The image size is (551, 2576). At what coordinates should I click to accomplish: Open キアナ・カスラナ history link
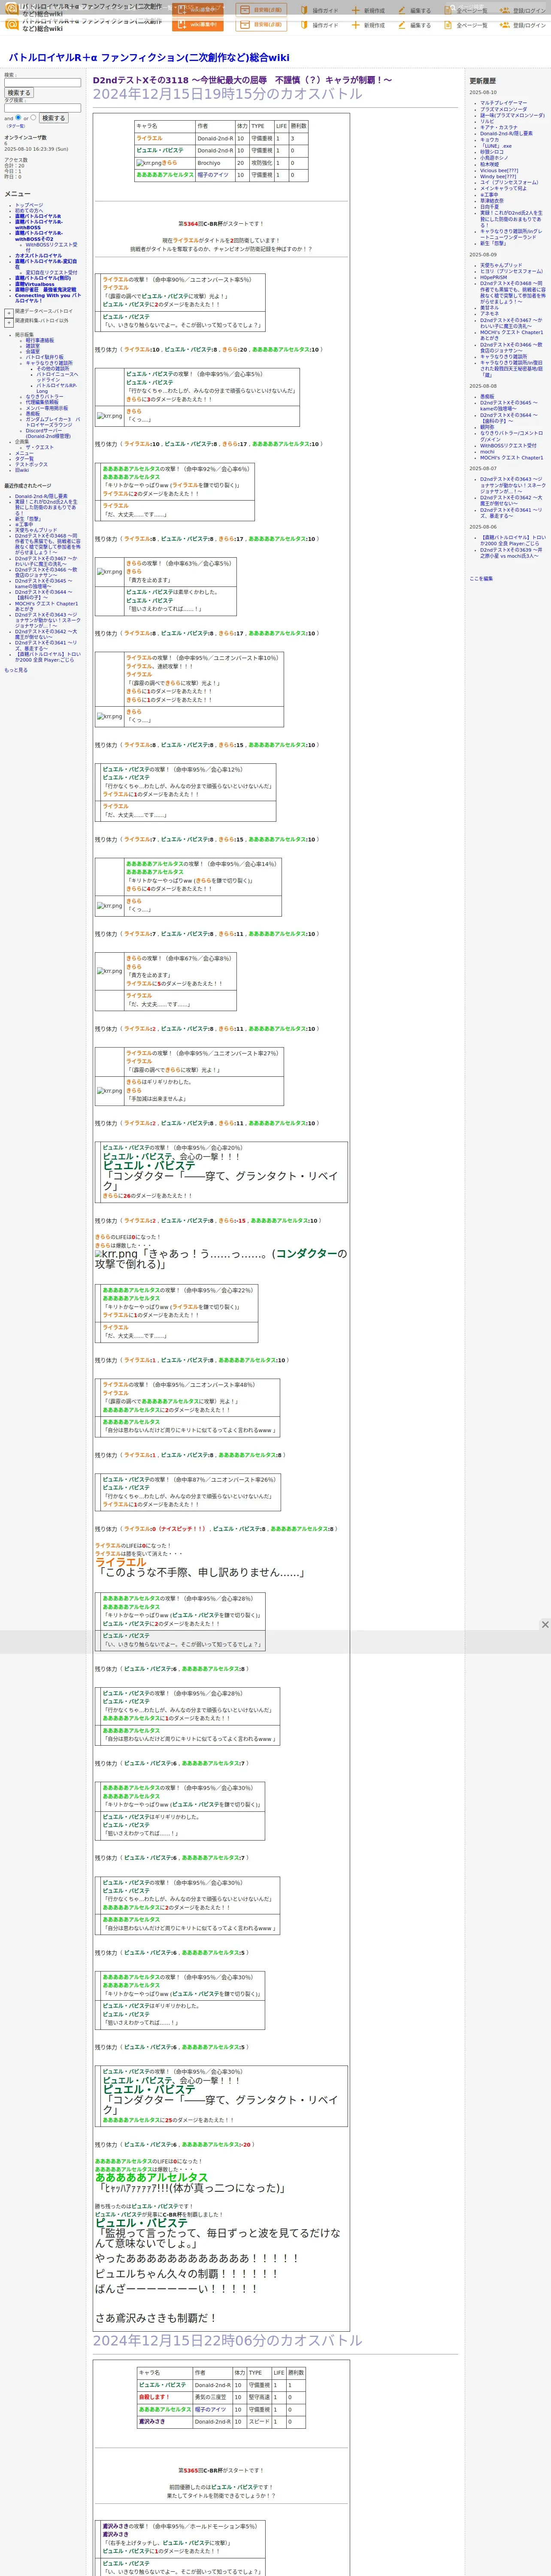point(499,127)
